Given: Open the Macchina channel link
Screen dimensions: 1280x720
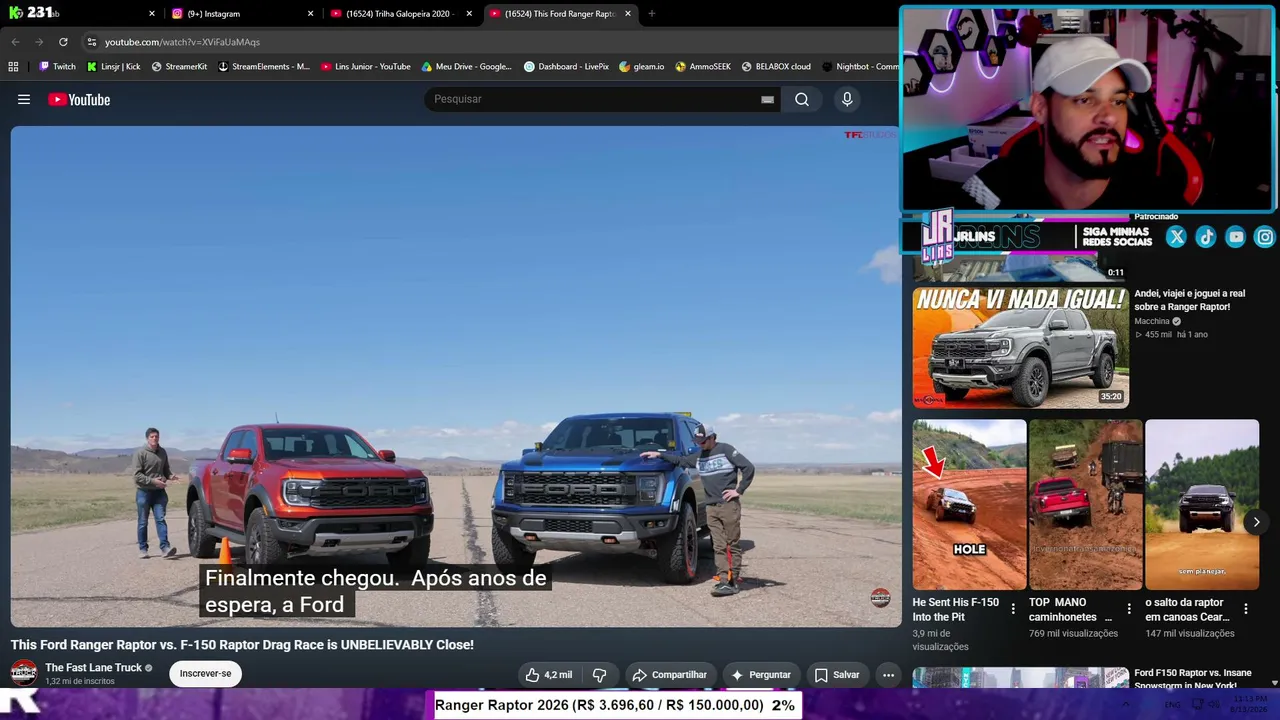Looking at the screenshot, I should (x=1152, y=321).
